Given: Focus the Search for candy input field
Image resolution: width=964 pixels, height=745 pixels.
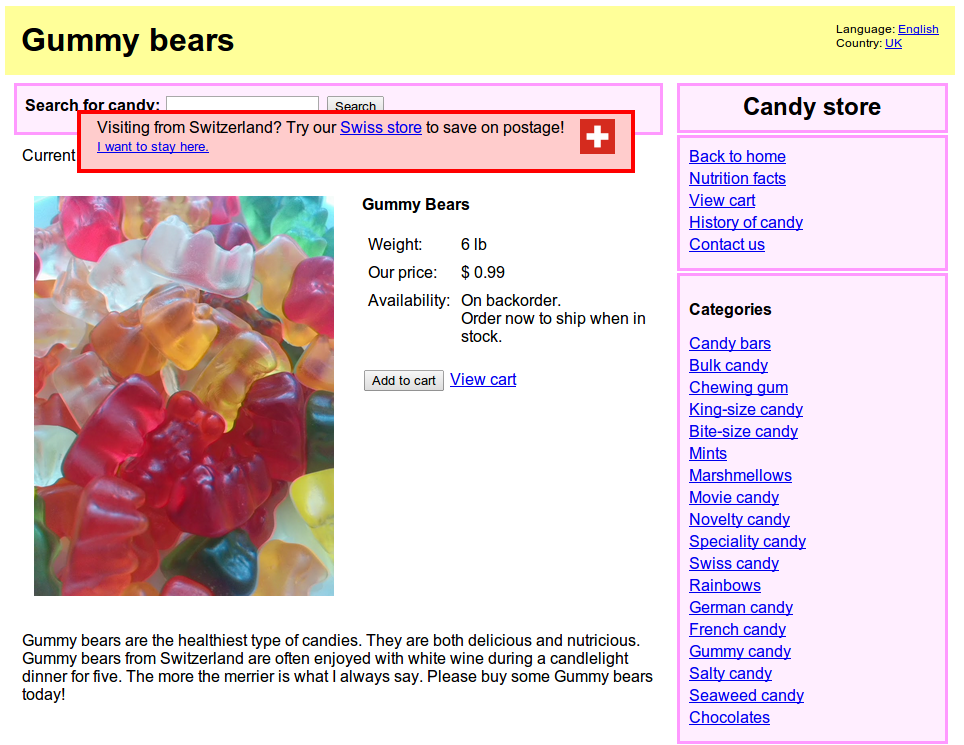Looking at the screenshot, I should pos(242,104).
